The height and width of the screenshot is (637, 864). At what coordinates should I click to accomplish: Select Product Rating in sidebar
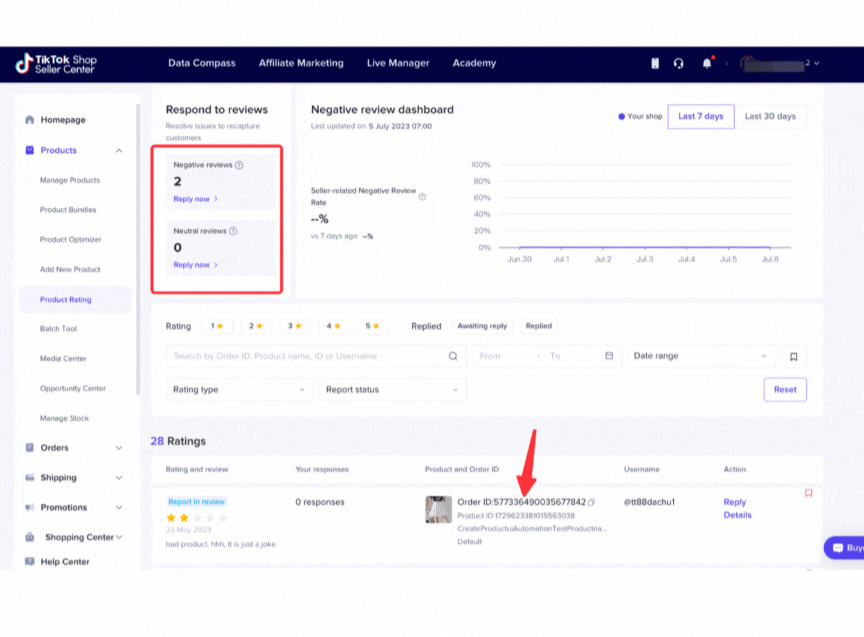[x=75, y=300]
